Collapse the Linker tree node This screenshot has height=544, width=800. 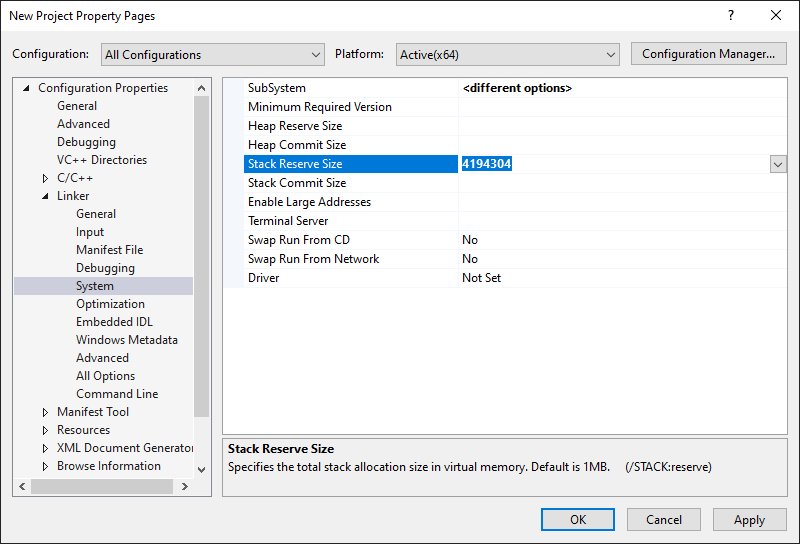pos(45,196)
